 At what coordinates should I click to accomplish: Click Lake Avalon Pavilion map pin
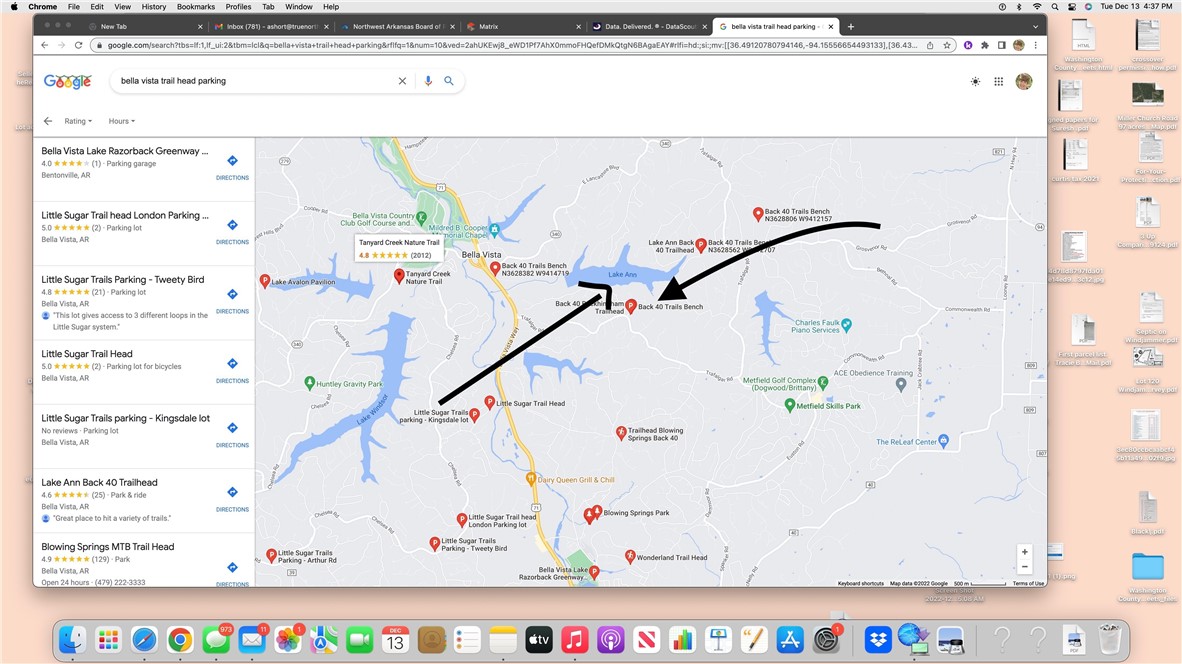pyautogui.click(x=265, y=280)
